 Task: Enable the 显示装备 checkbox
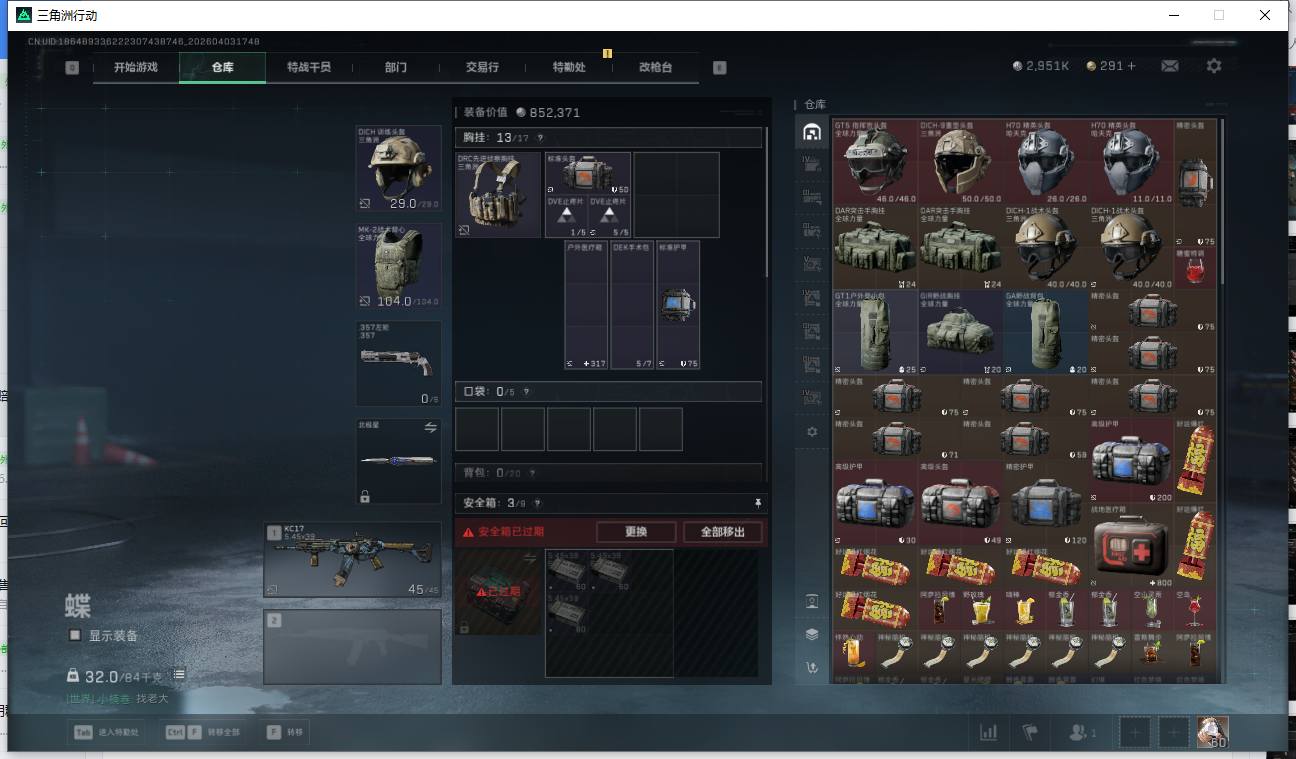74,635
